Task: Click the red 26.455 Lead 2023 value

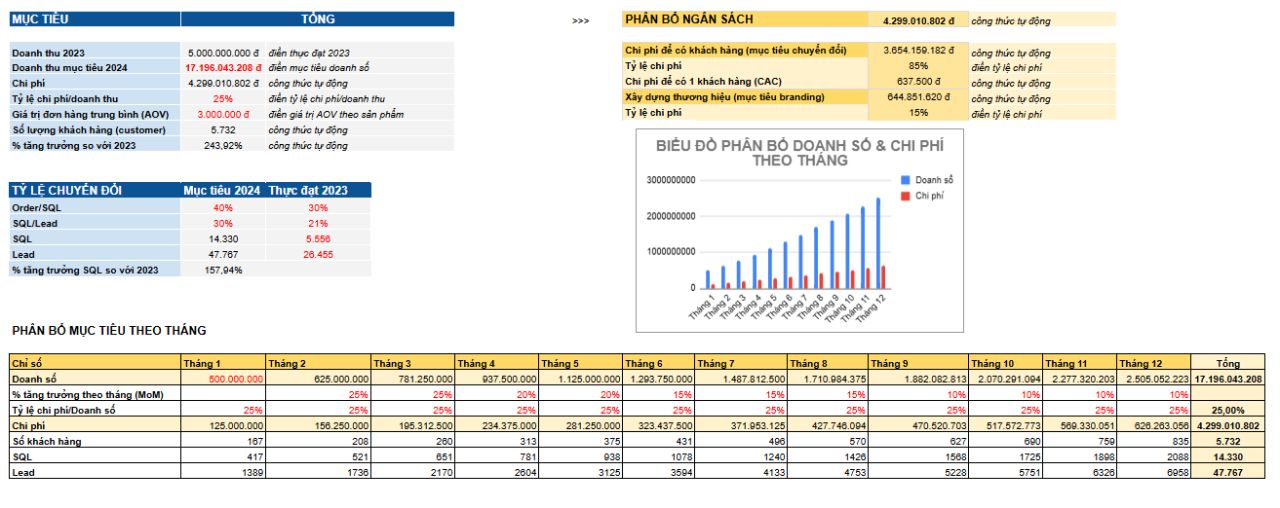Action: click(x=318, y=254)
